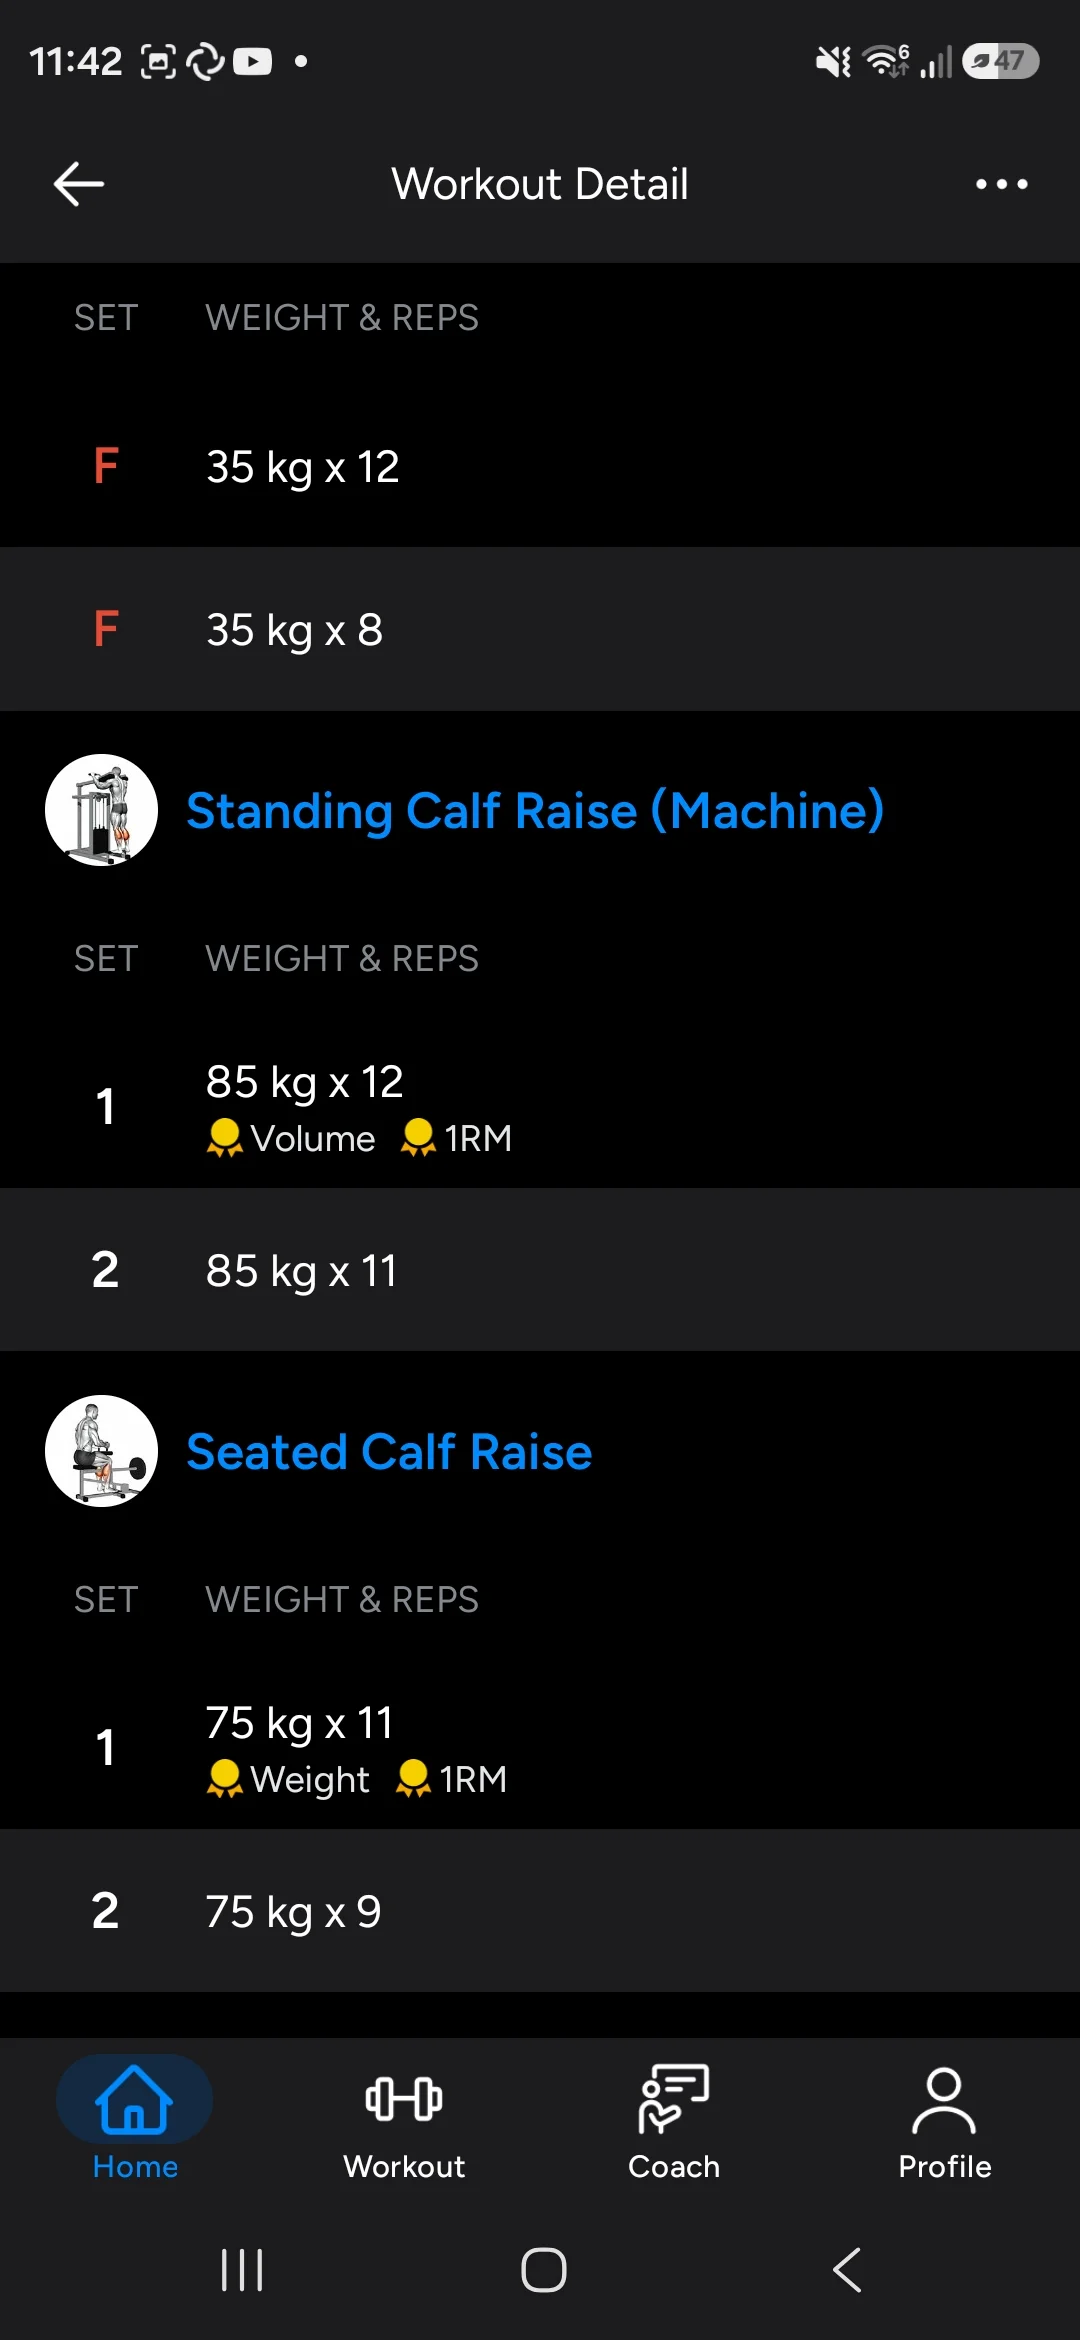
Task: Tap the Weight record medal icon
Action: (x=224, y=1779)
